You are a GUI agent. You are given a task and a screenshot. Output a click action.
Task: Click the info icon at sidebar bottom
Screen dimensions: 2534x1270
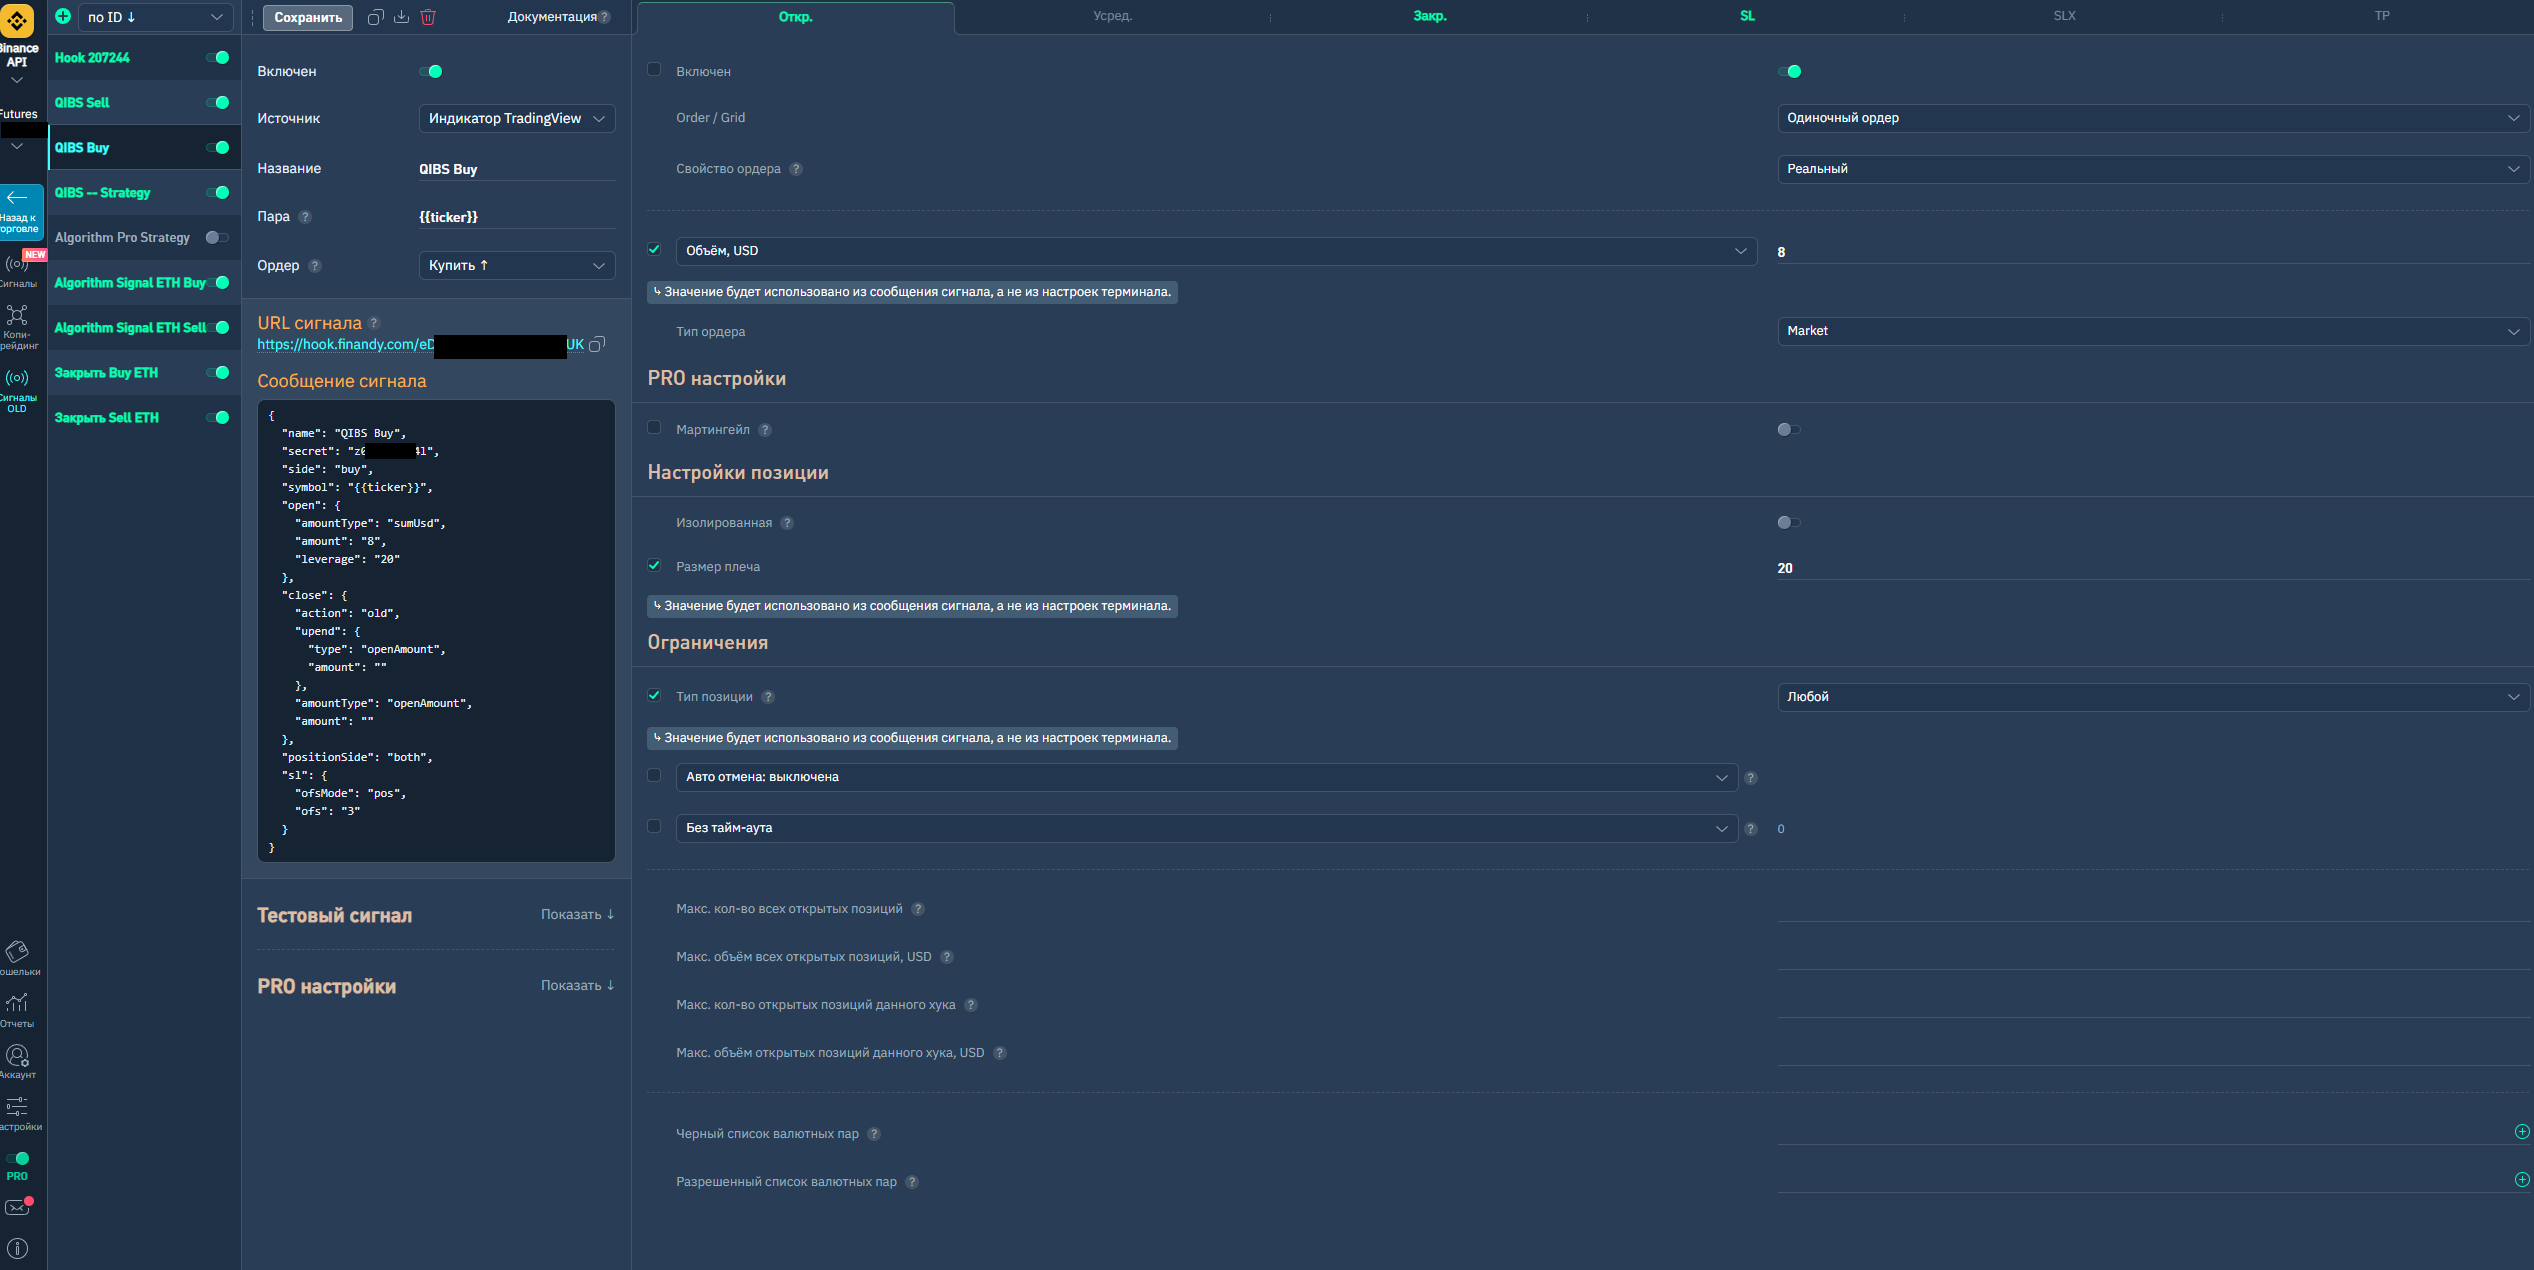[17, 1248]
